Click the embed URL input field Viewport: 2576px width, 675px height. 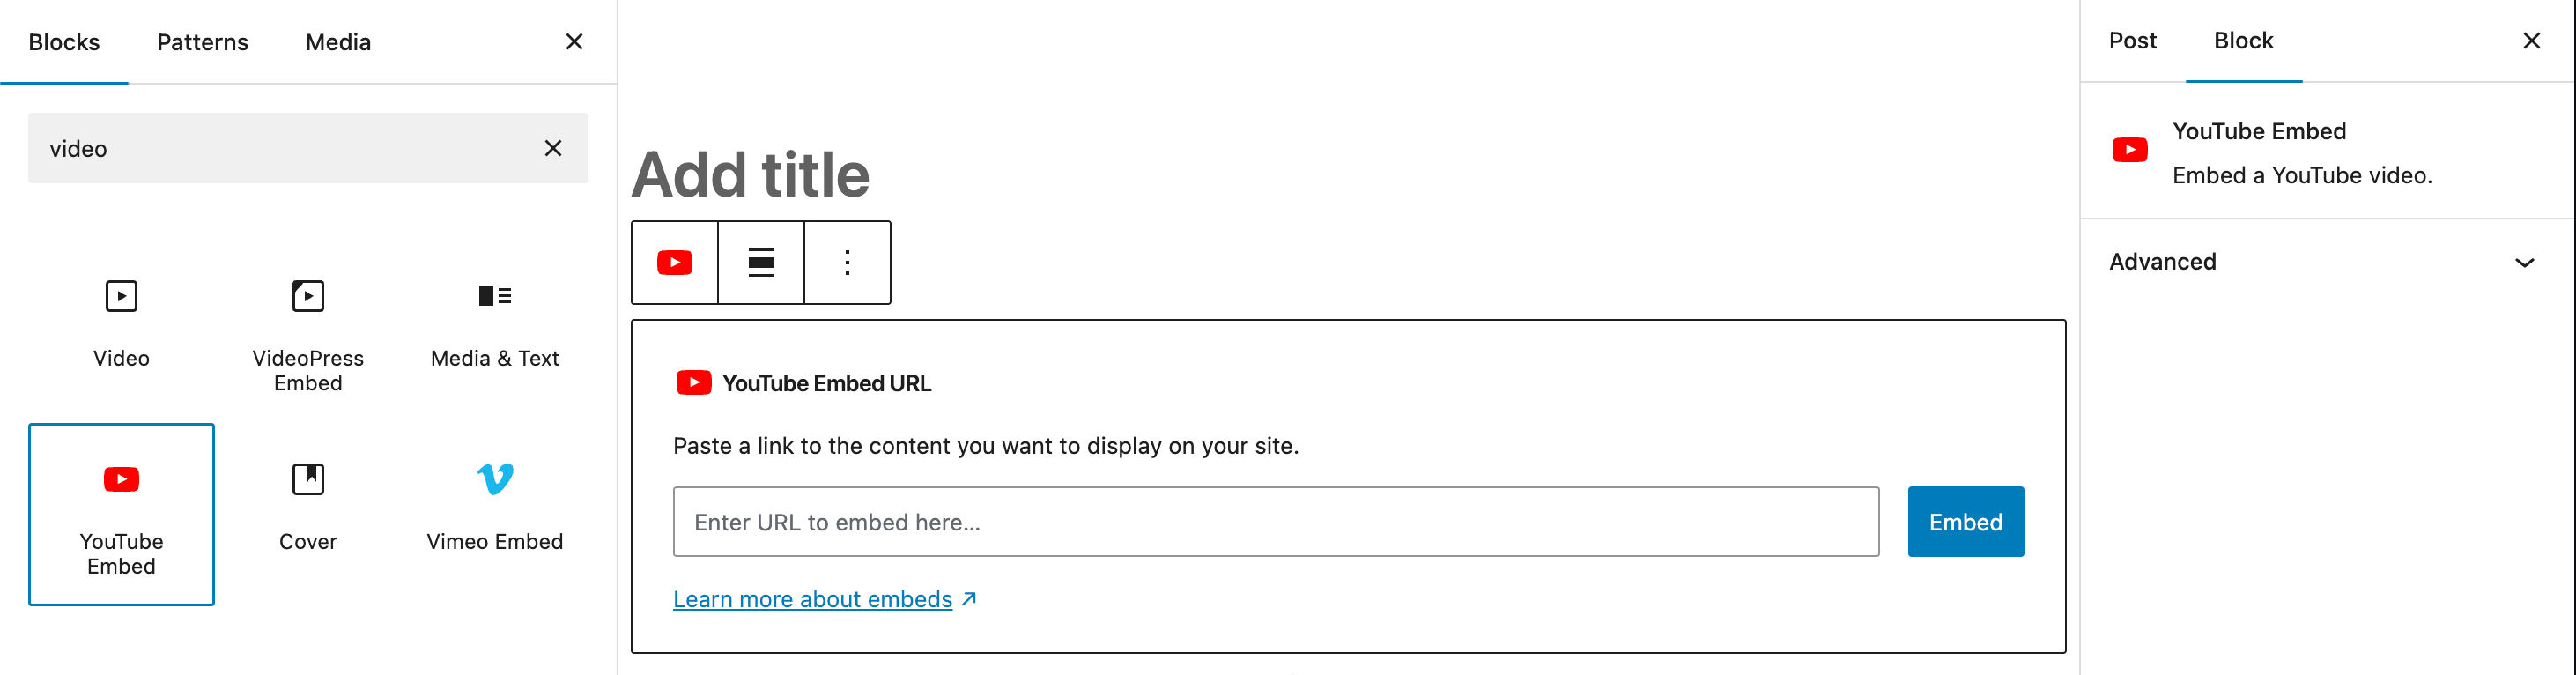pos(1275,522)
